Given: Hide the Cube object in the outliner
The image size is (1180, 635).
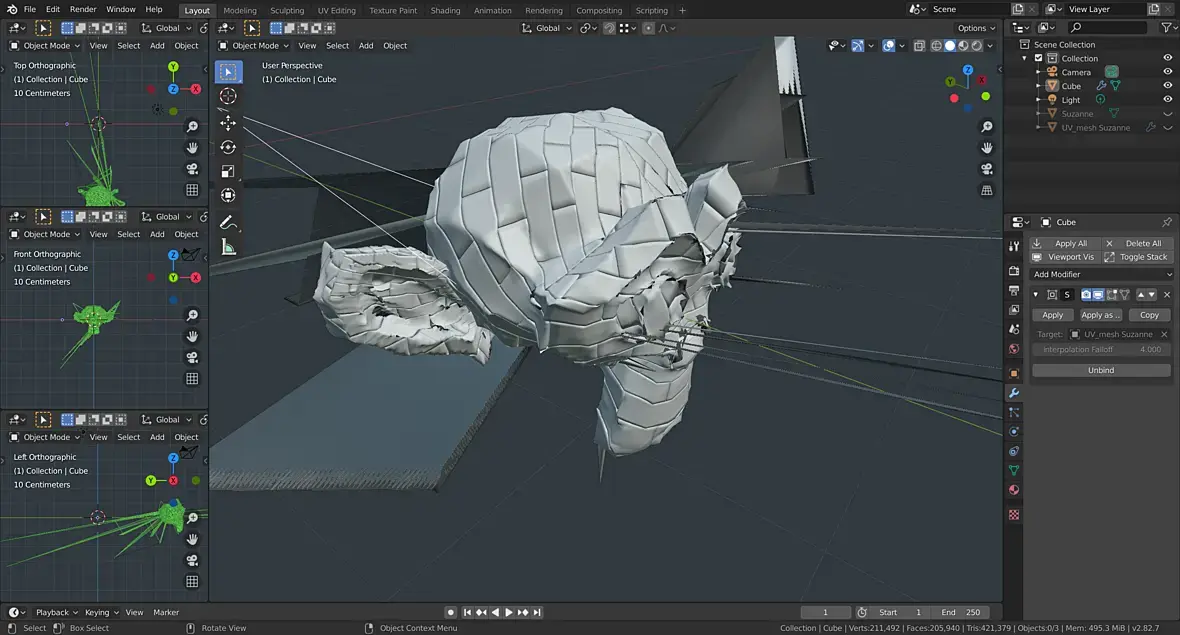Looking at the screenshot, I should [1167, 86].
